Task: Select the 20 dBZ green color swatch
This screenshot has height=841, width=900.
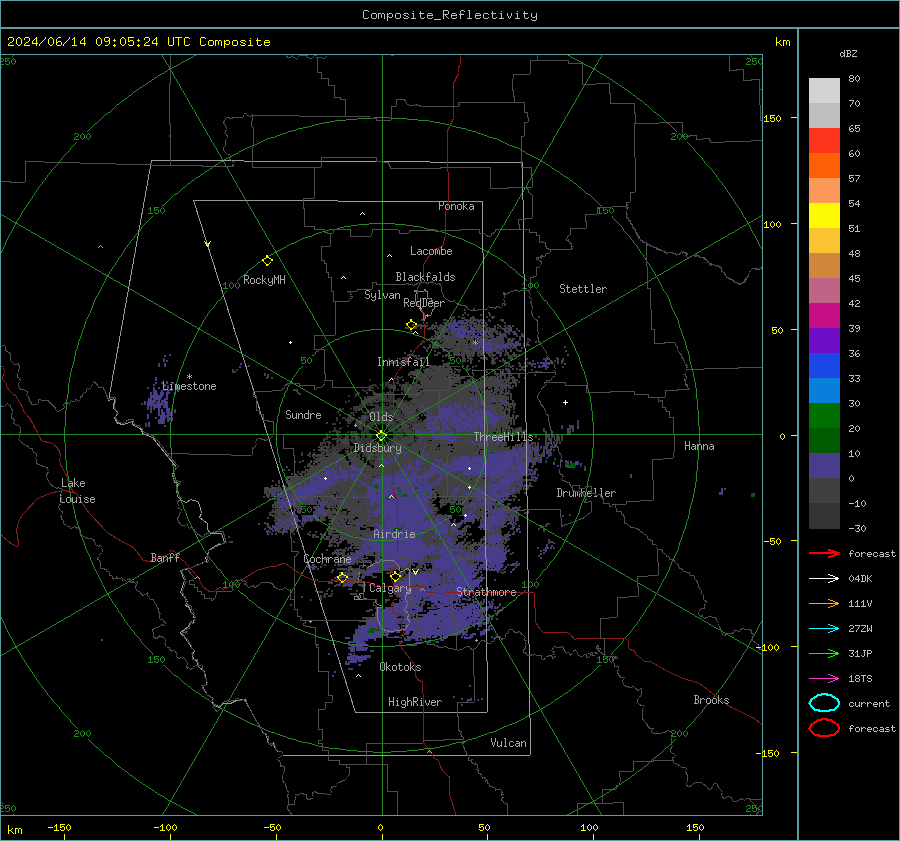Action: tap(824, 416)
